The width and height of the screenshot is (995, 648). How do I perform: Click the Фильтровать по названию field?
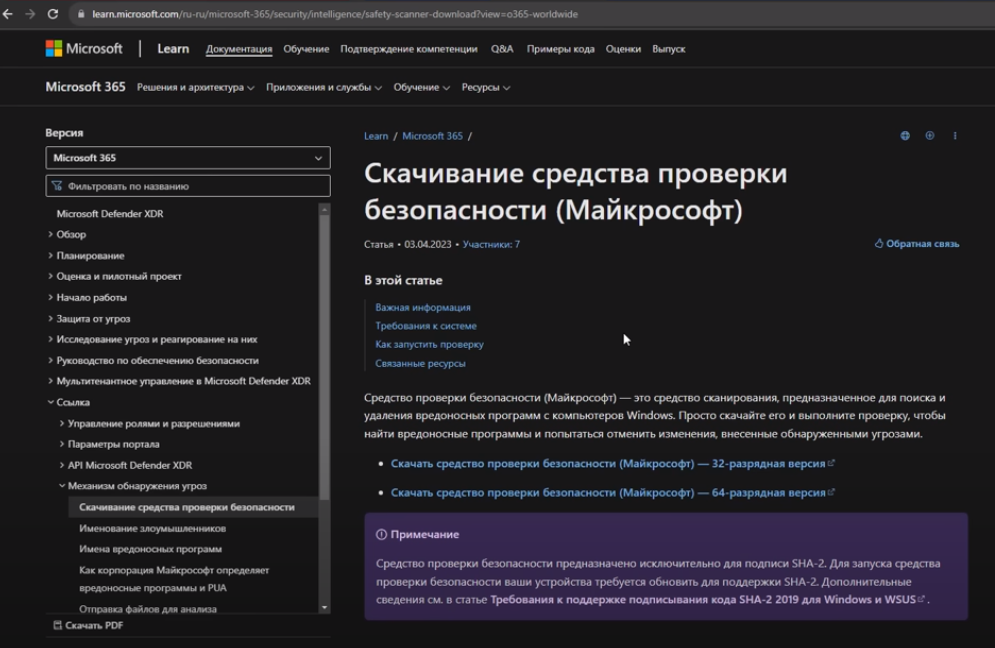(x=188, y=186)
